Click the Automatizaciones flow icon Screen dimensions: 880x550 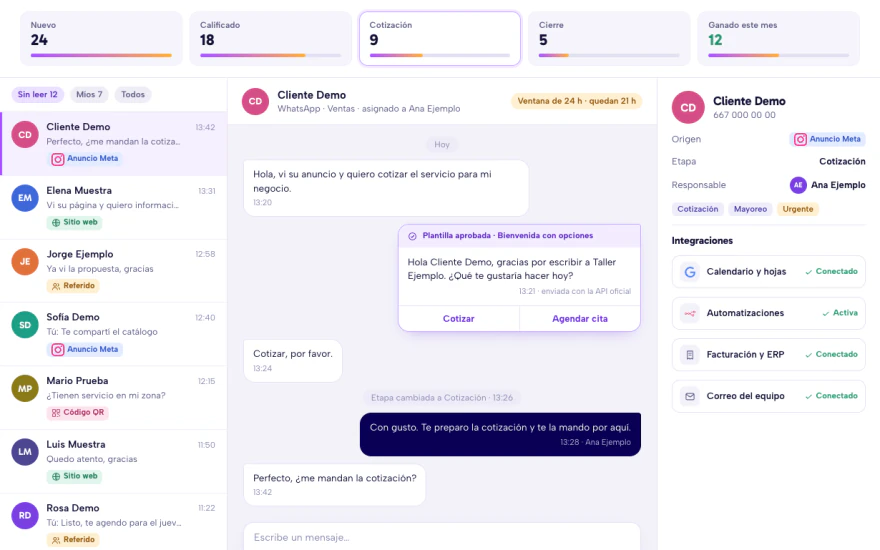coord(690,313)
